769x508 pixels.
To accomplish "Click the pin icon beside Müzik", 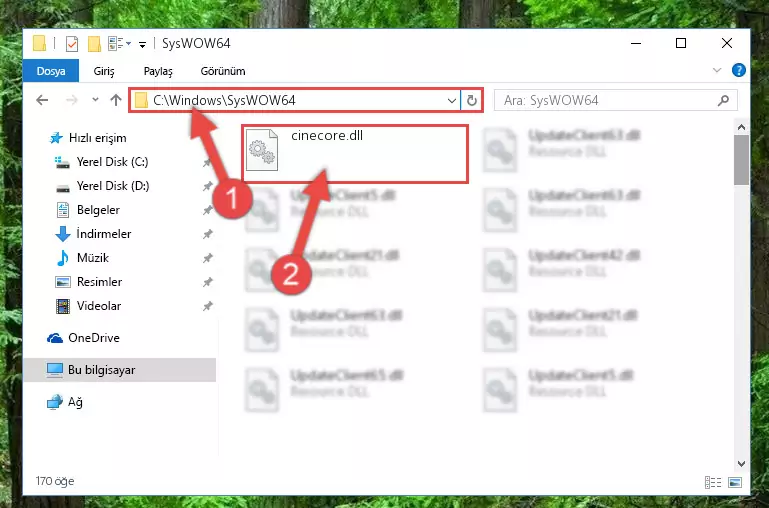I will 207,258.
